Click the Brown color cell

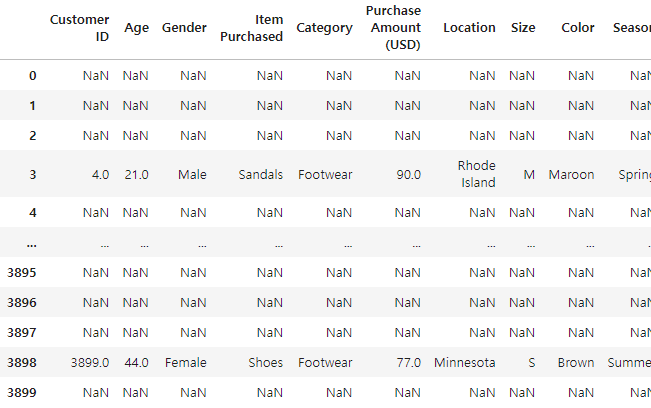(576, 363)
